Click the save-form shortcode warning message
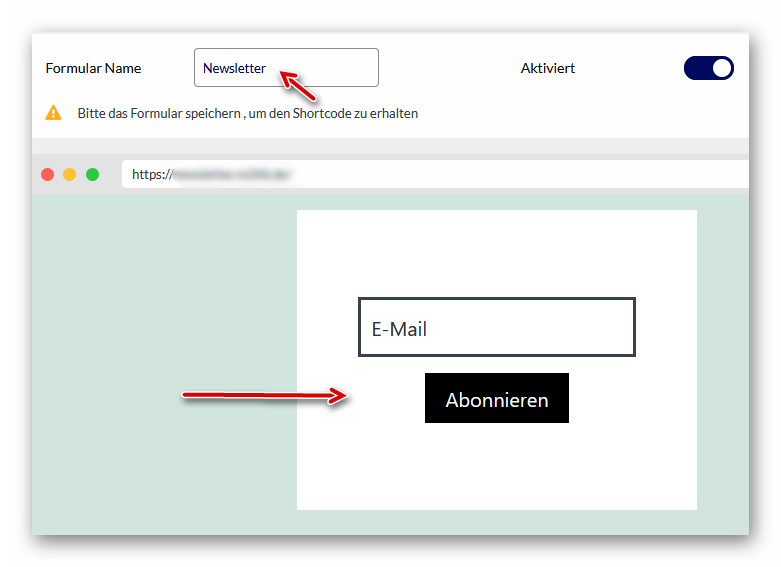This screenshot has height=567, width=781. pyautogui.click(x=247, y=114)
